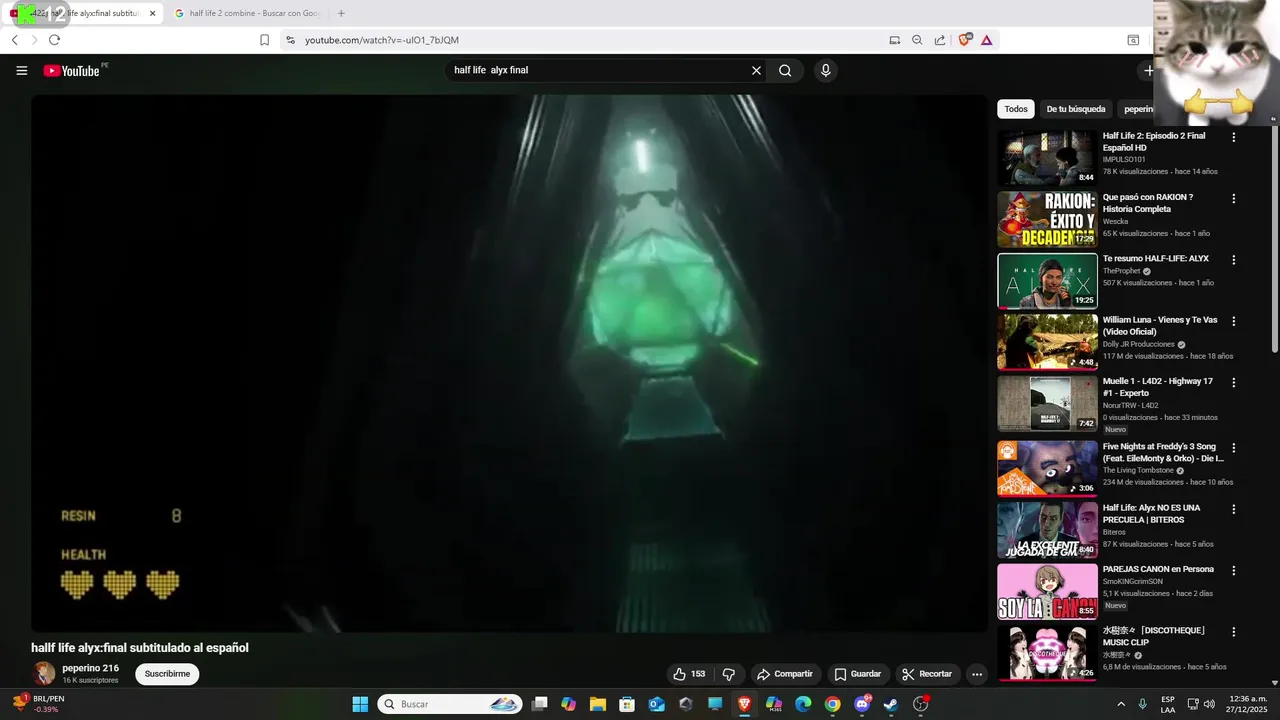The image size is (1280, 720).
Task: Open Steam from the taskbar
Action: coord(890,704)
